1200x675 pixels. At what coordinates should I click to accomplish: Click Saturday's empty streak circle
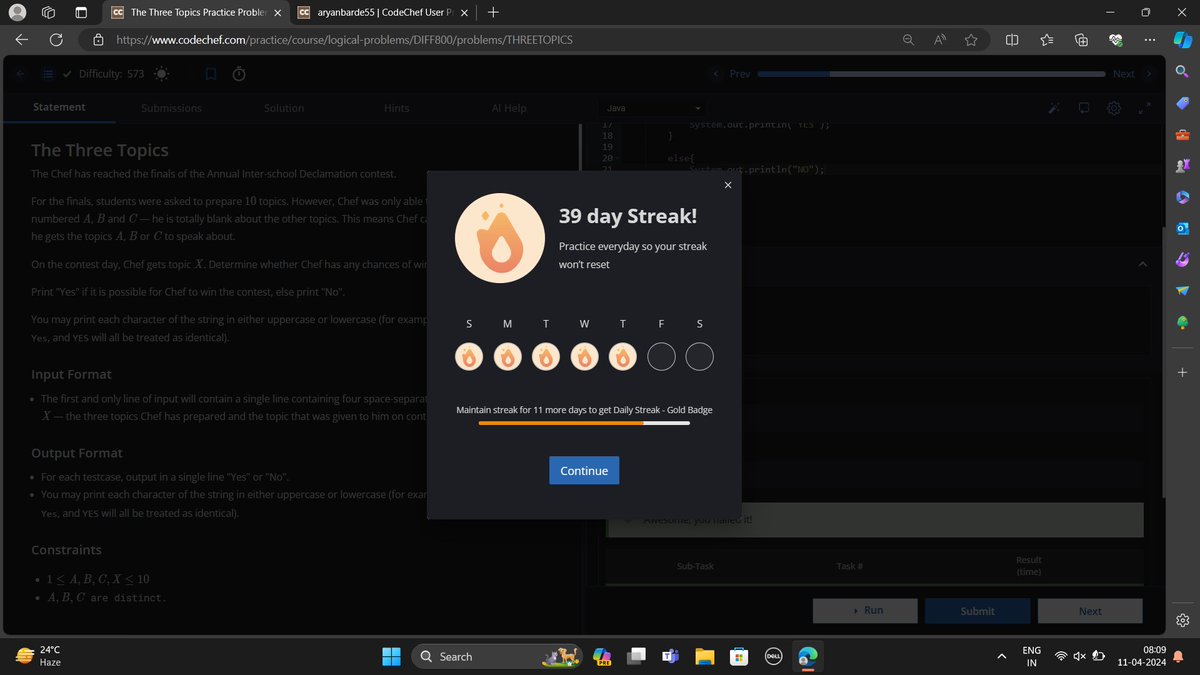(699, 356)
